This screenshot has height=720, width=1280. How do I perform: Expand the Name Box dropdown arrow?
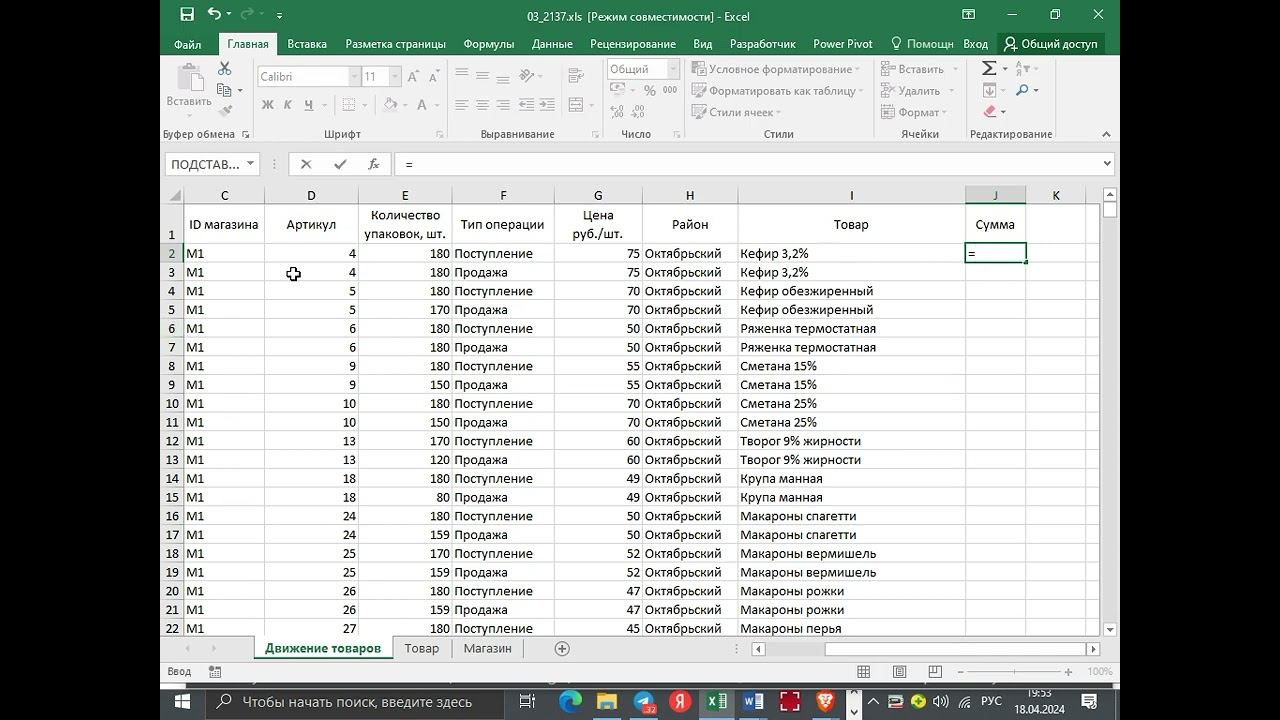[250, 164]
